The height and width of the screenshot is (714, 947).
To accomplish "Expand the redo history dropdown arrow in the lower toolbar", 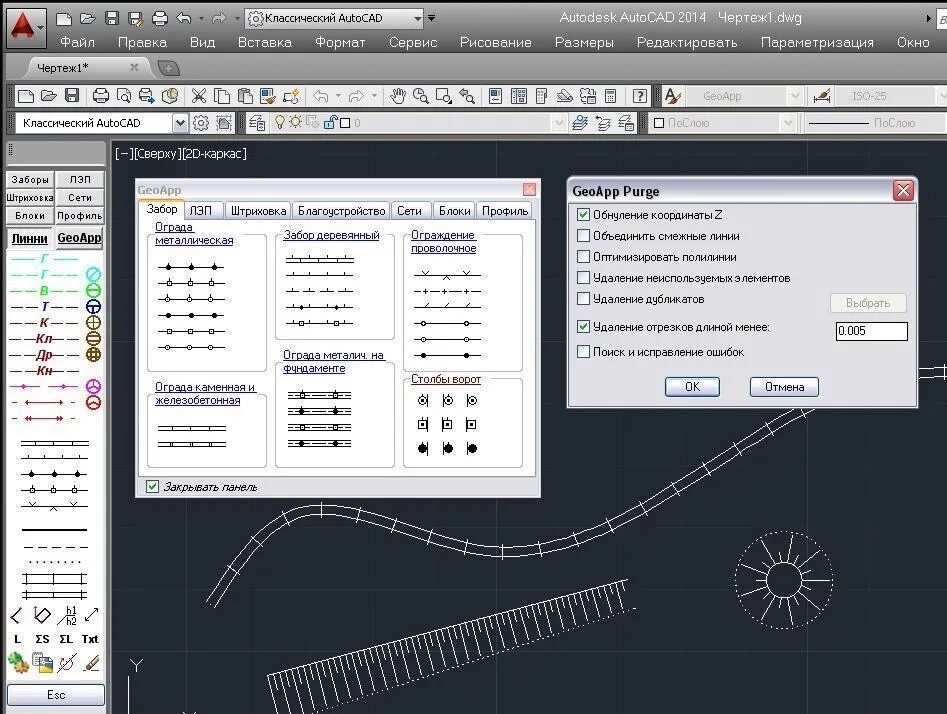I will pyautogui.click(x=374, y=95).
